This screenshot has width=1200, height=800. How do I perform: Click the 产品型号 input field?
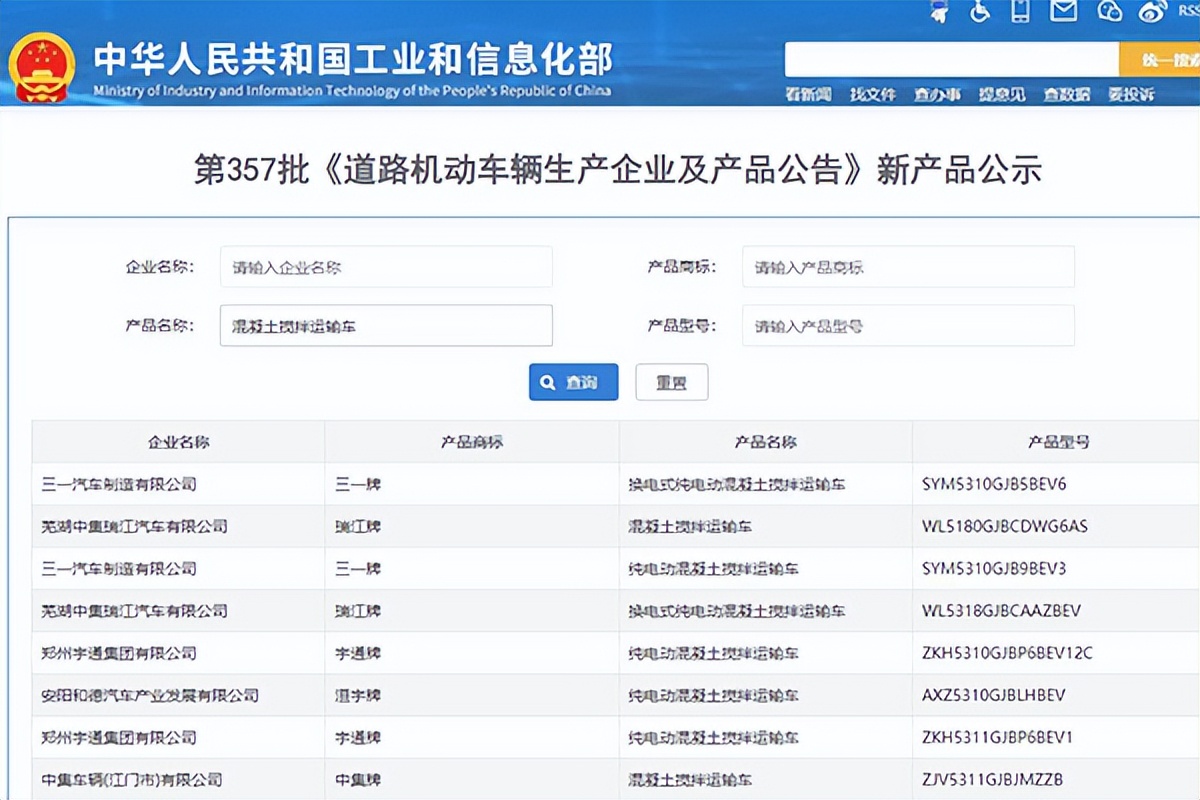908,325
